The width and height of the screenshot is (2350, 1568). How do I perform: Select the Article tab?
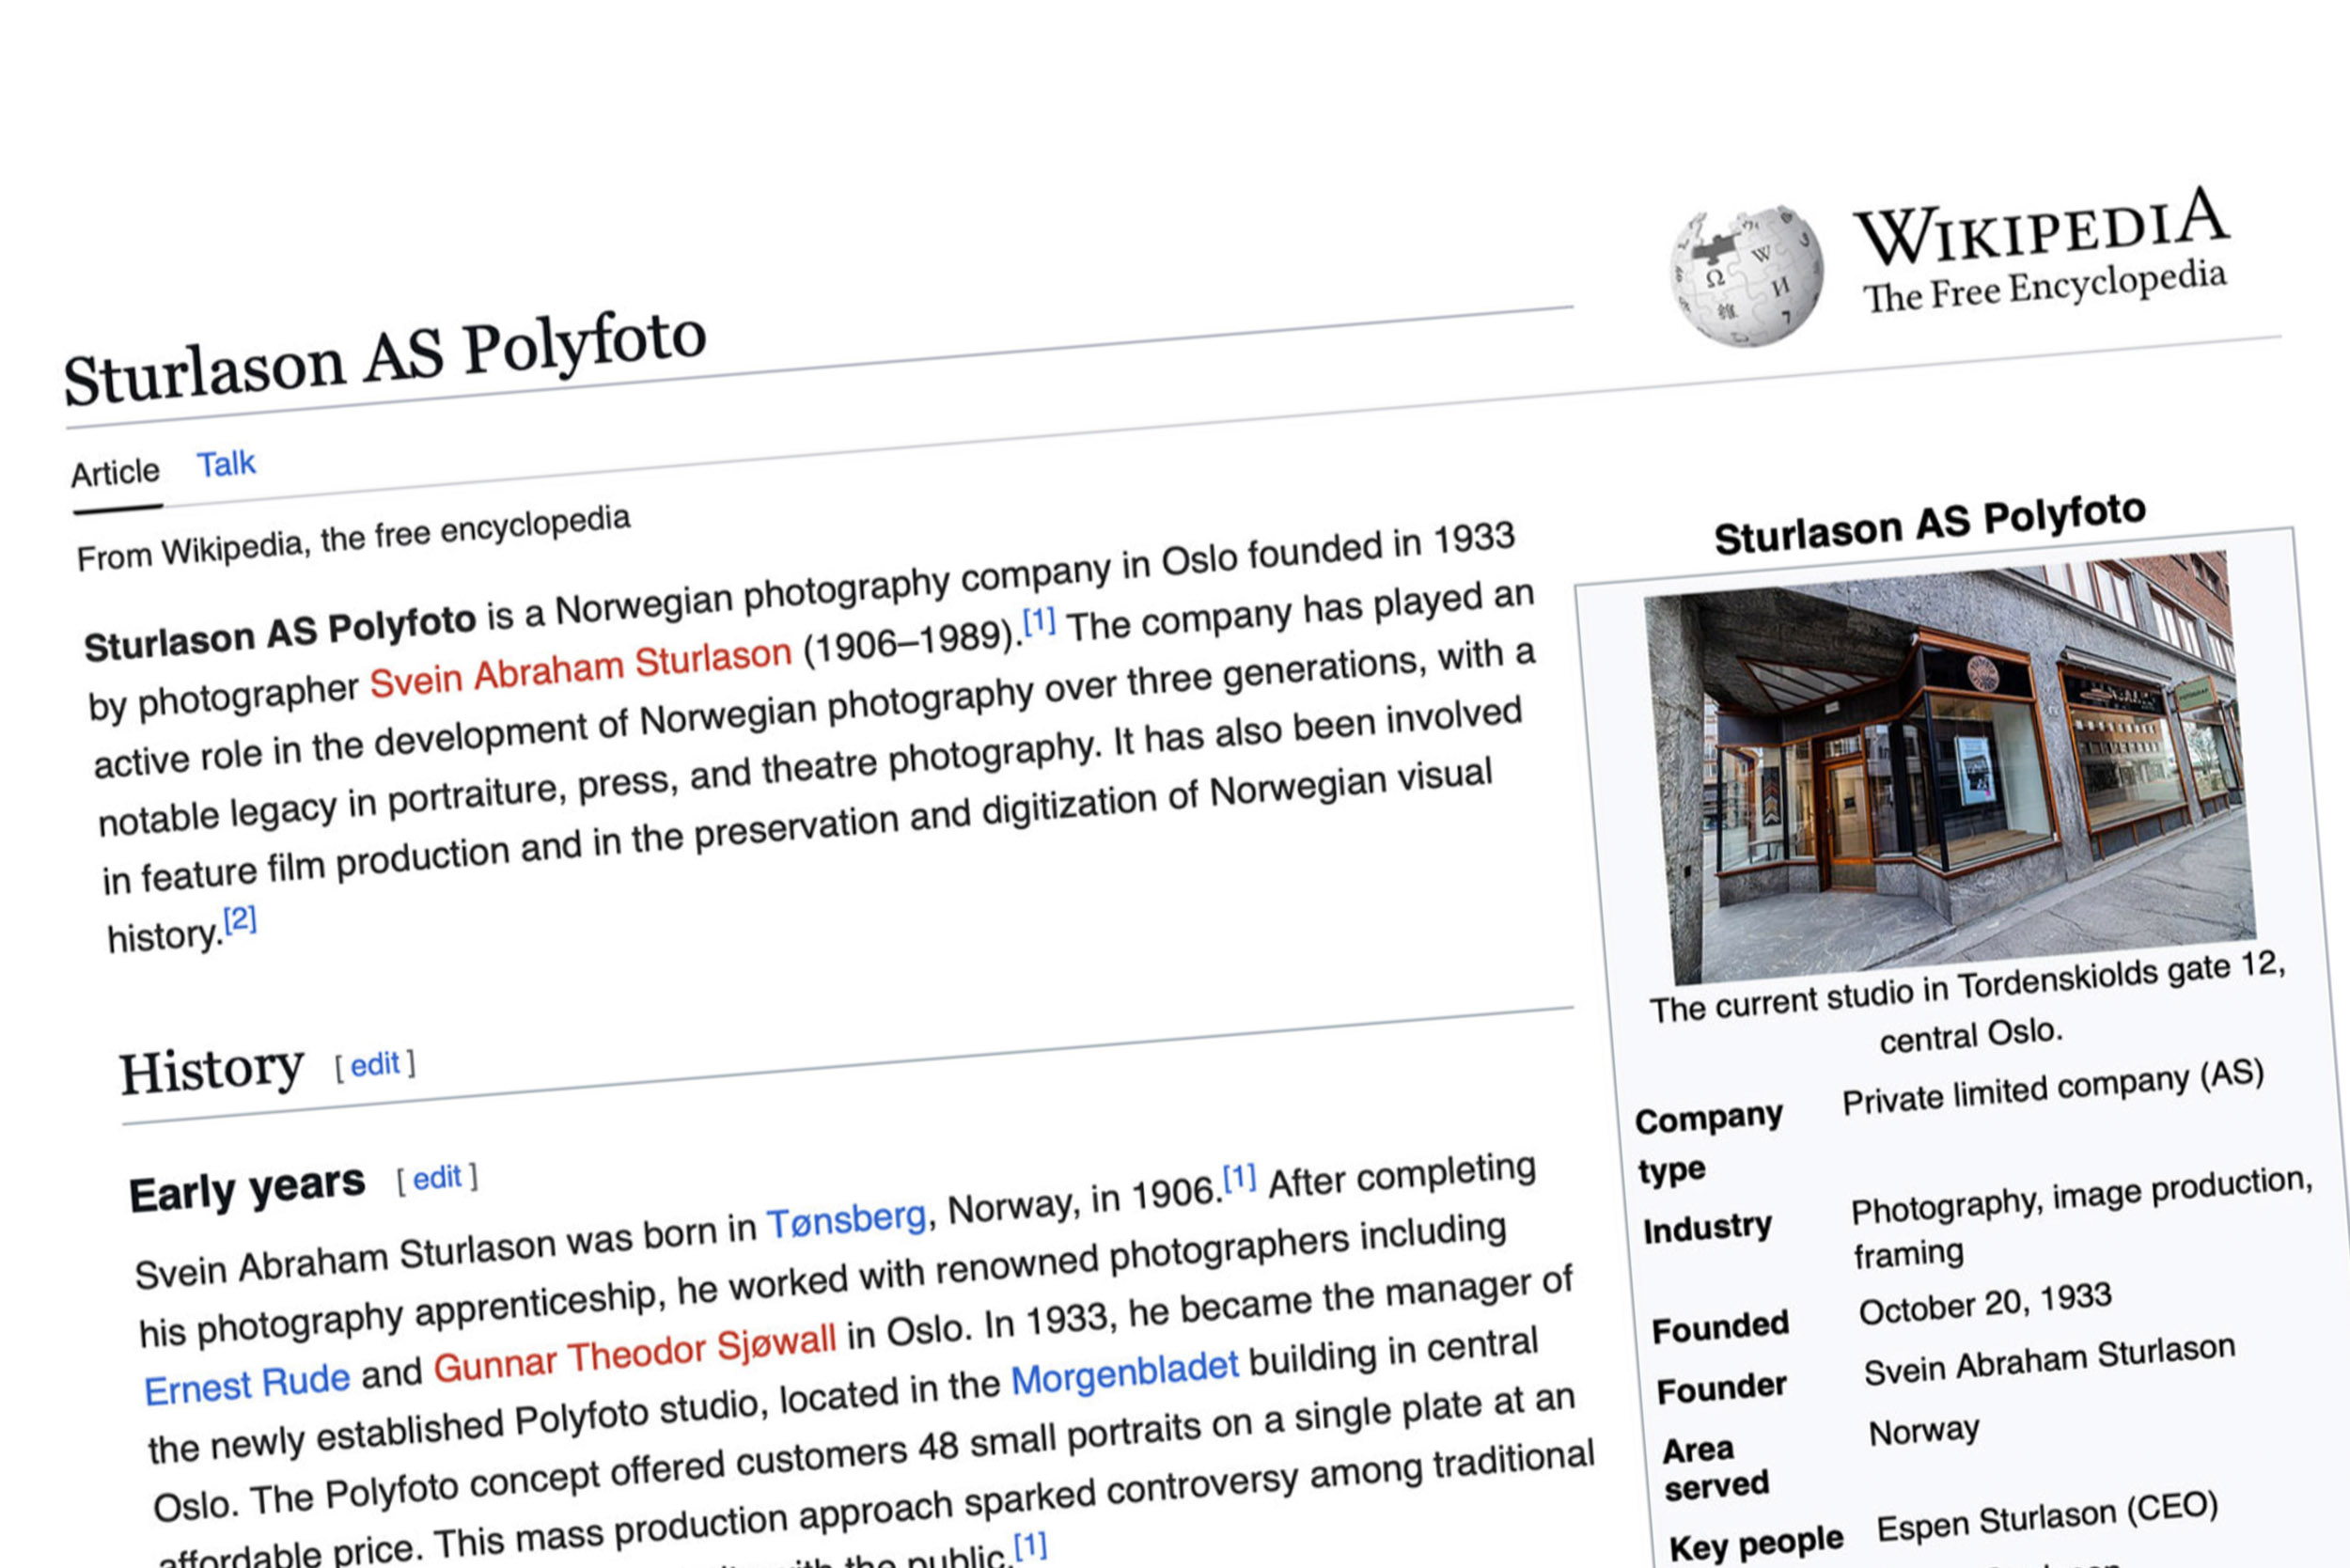(x=115, y=472)
